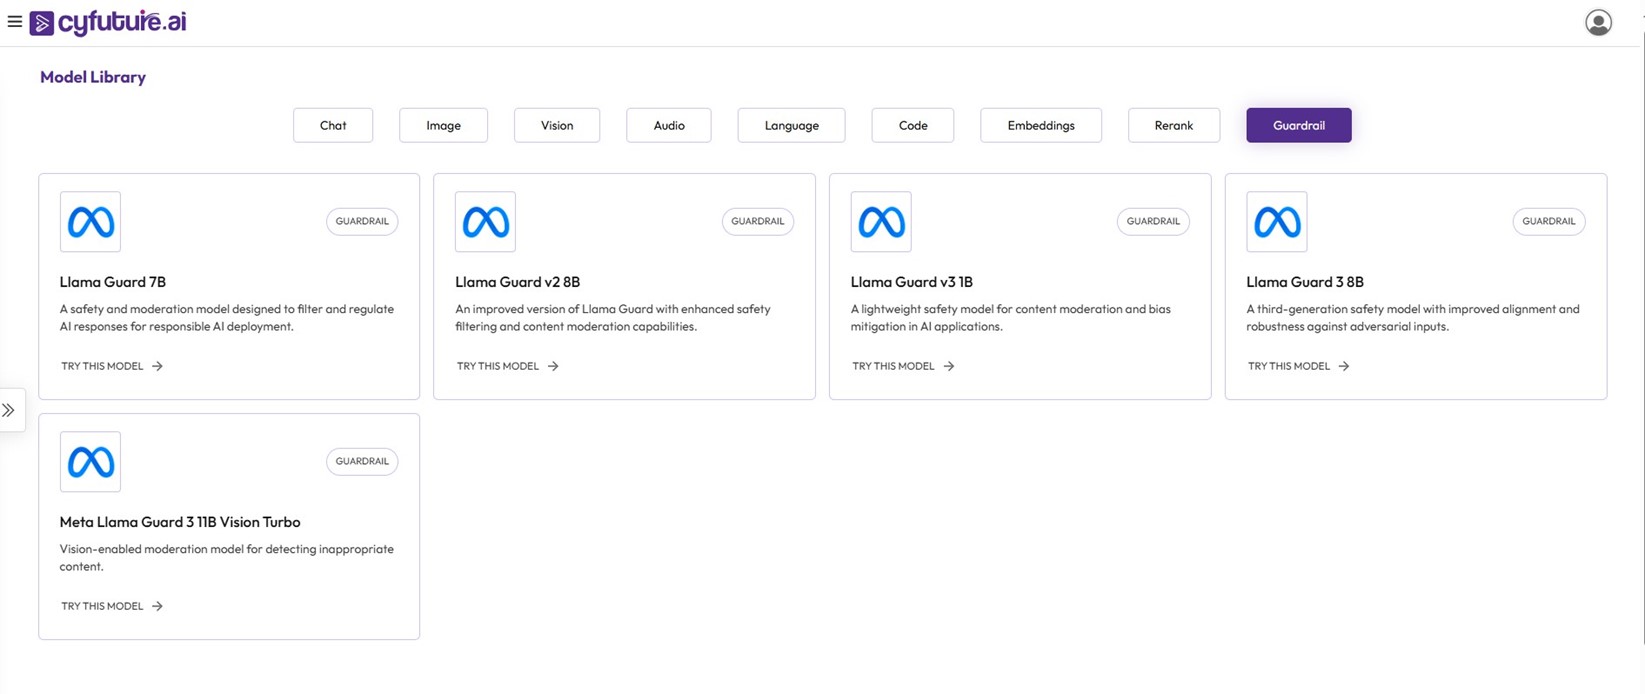Expand the collapsed sidebar with double chevron
Screen dimensions: 1645x694
(x=9, y=410)
